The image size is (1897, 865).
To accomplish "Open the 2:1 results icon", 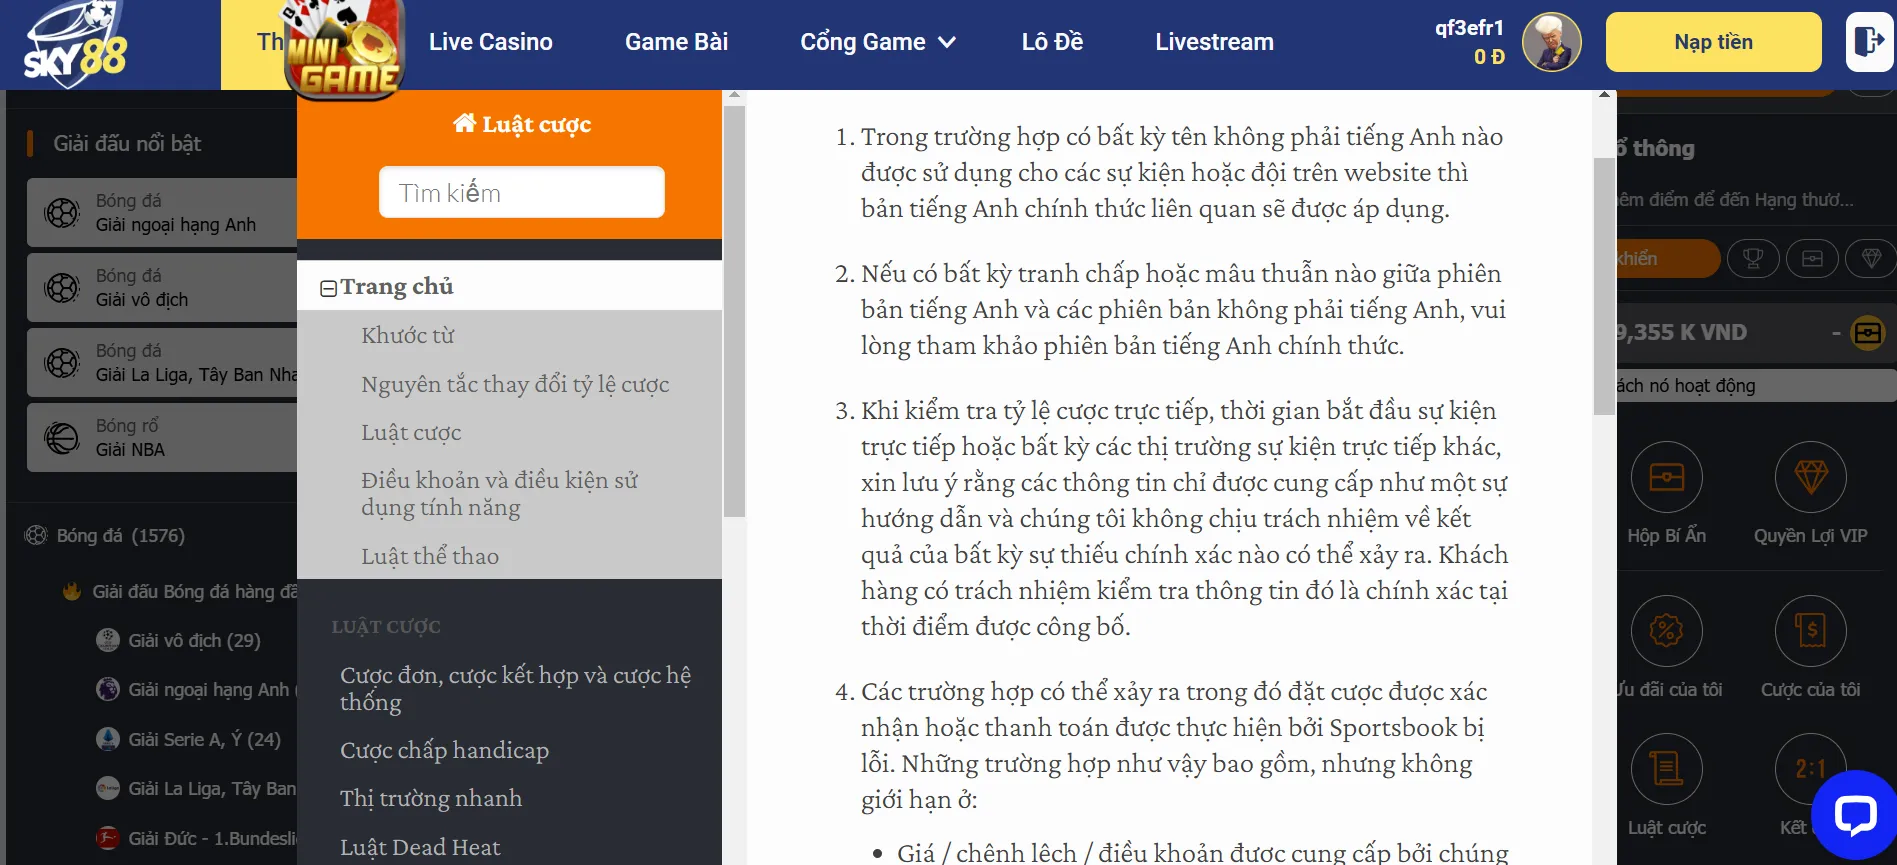I will (x=1810, y=769).
